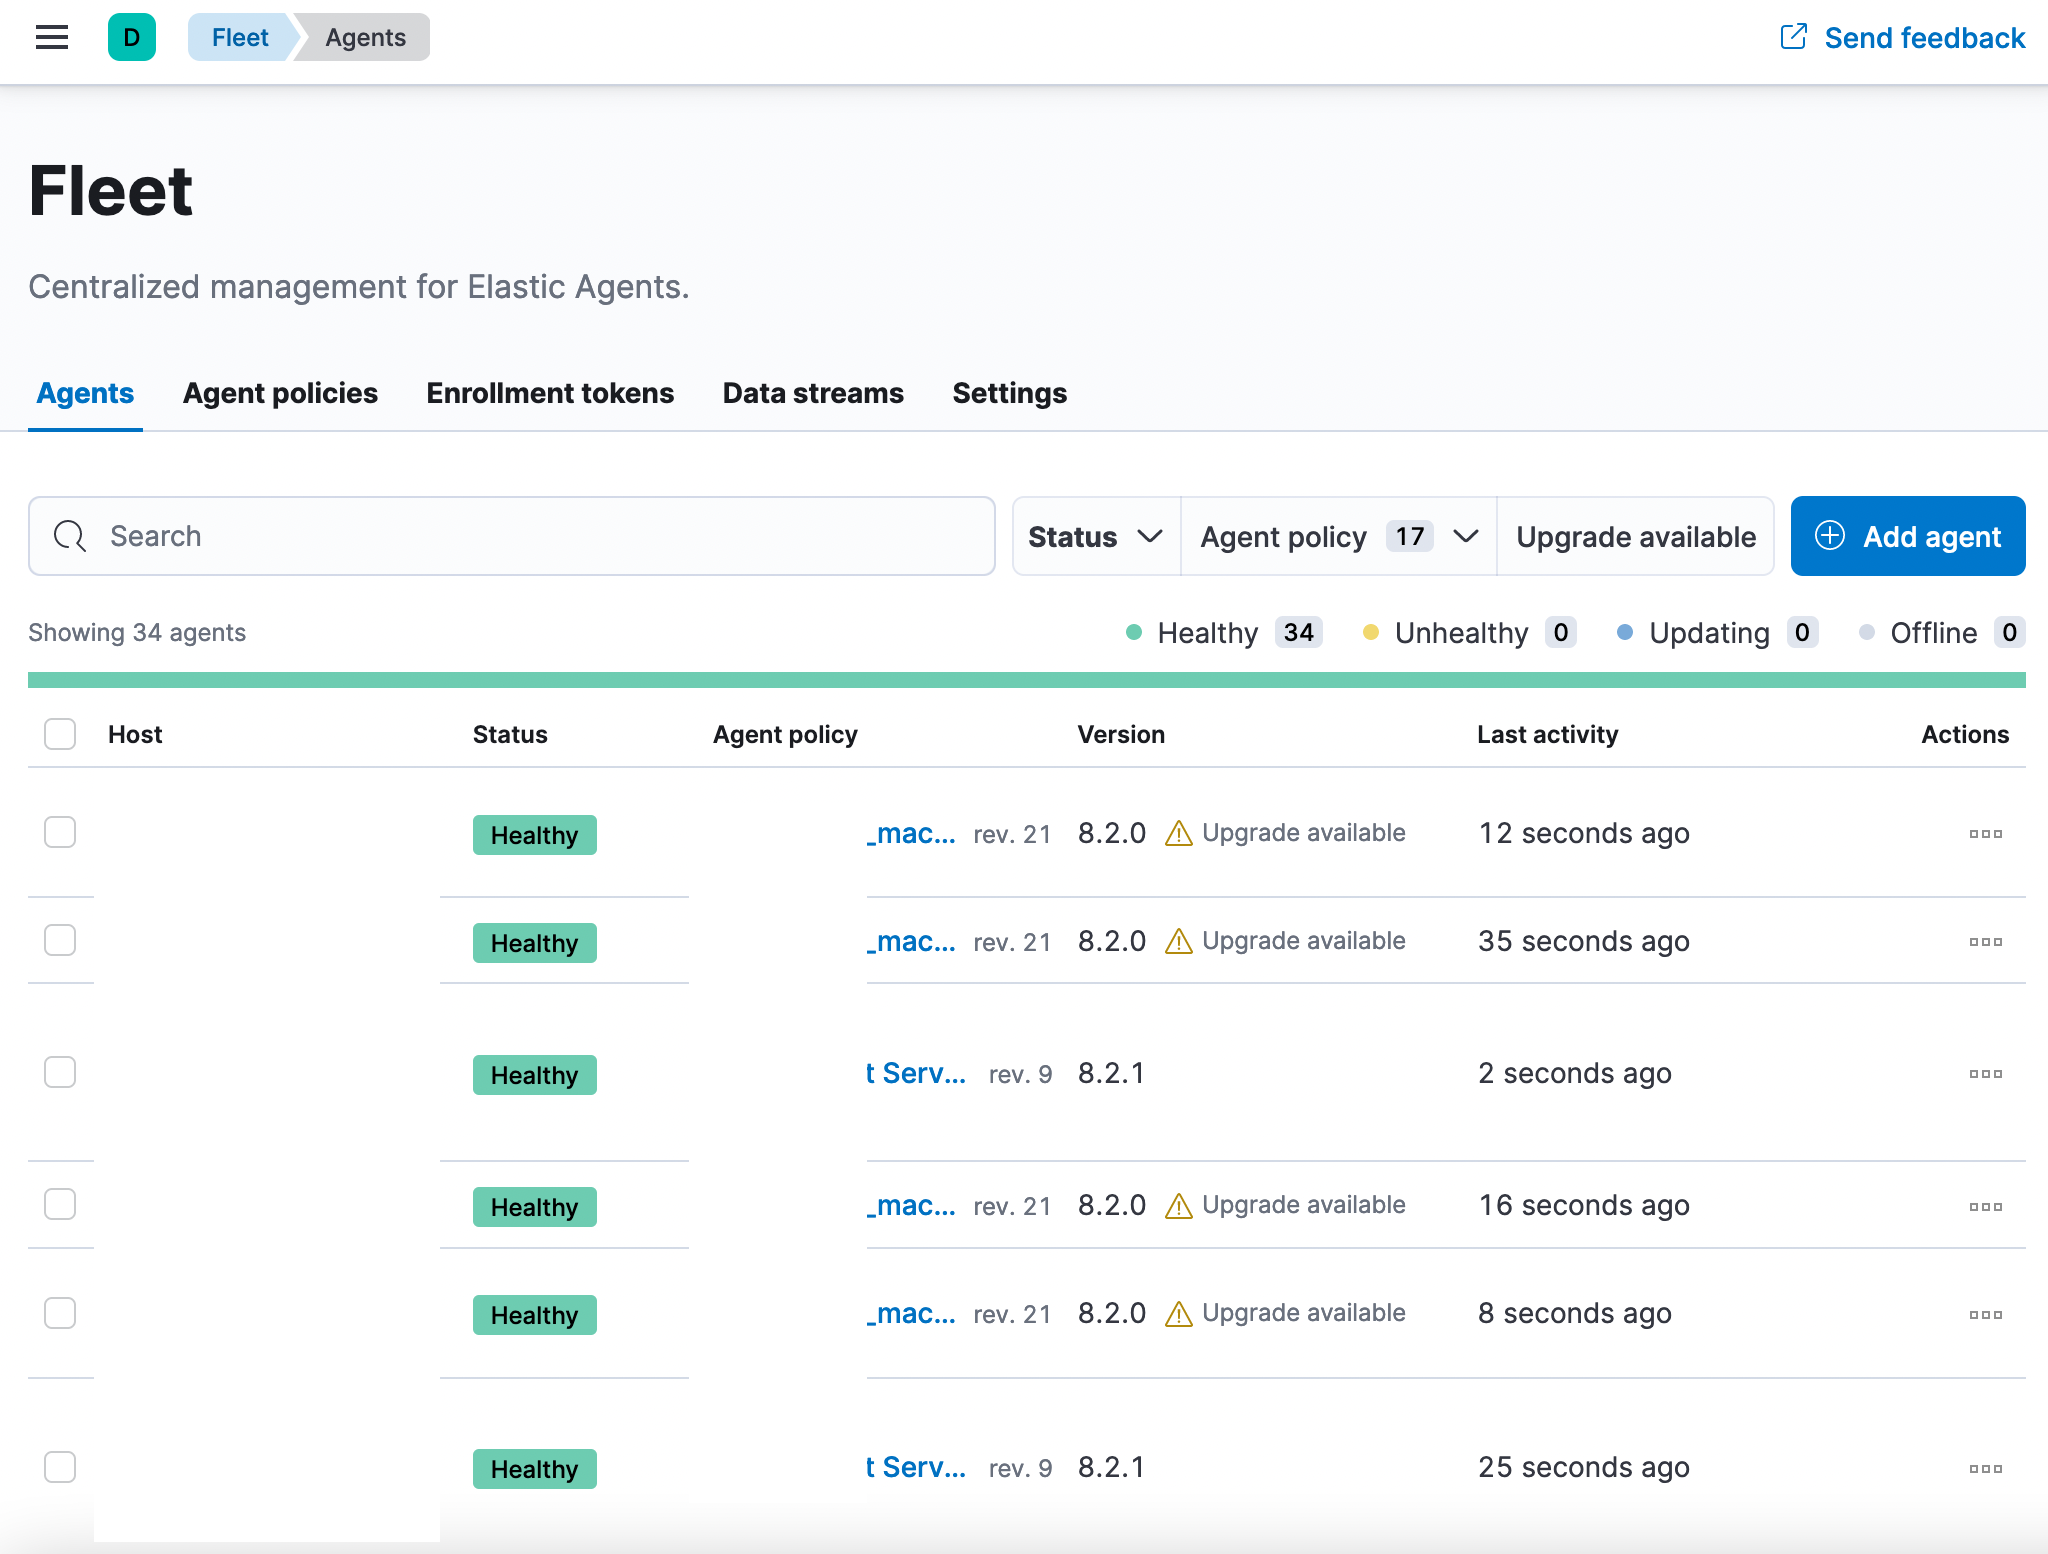Open actions menu for 25 seconds ago row
This screenshot has width=2048, height=1554.
[1985, 1469]
